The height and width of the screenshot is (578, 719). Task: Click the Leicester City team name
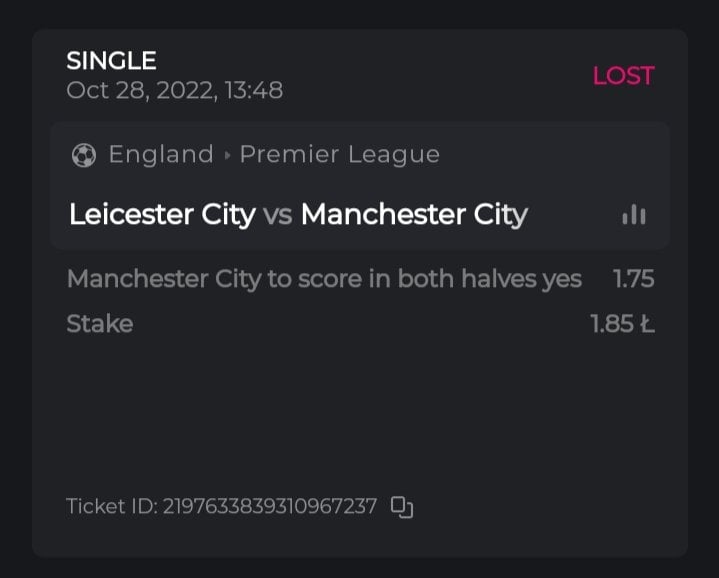(162, 215)
